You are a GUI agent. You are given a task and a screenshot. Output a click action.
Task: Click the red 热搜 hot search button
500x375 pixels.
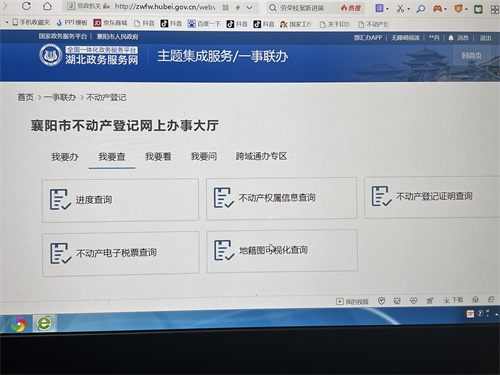[351, 8]
